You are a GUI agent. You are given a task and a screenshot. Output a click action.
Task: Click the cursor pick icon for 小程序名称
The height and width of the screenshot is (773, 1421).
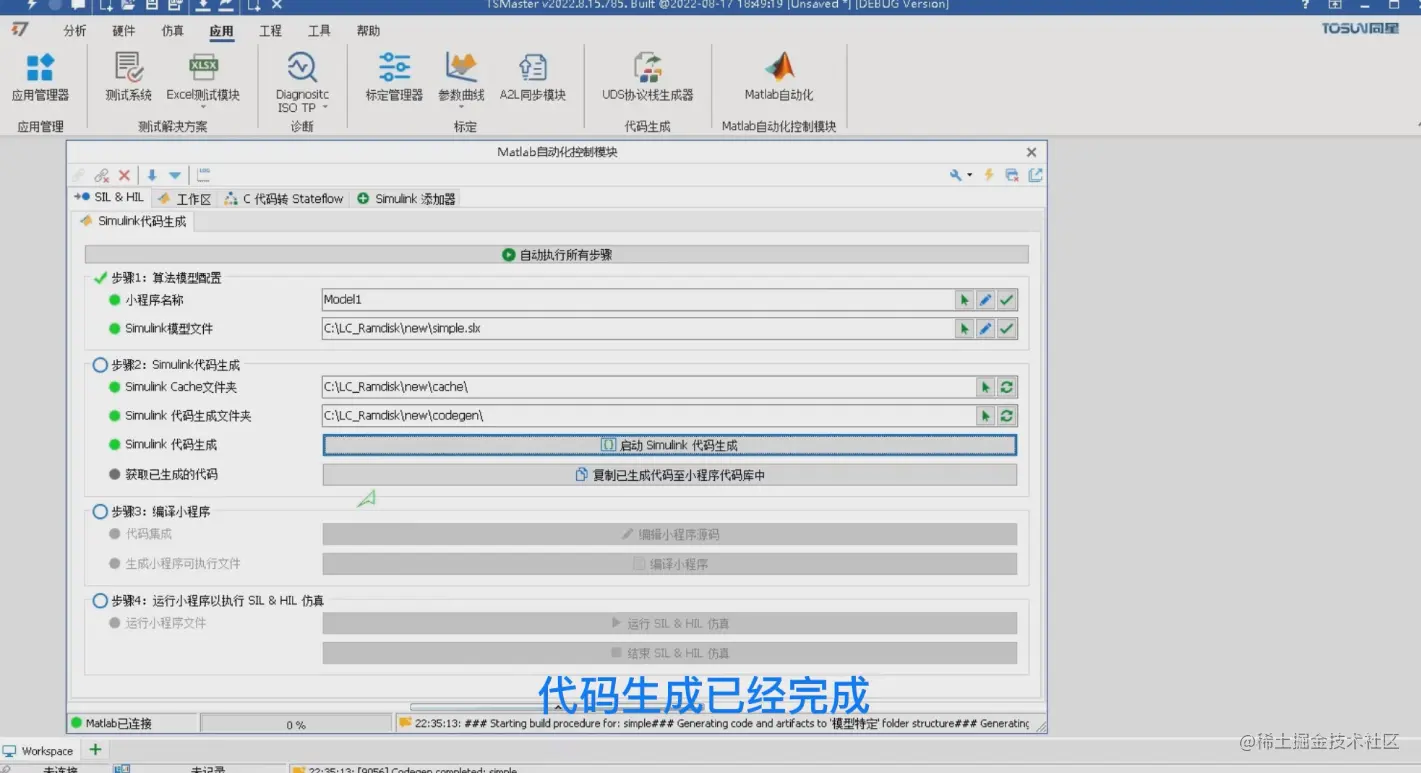[964, 300]
